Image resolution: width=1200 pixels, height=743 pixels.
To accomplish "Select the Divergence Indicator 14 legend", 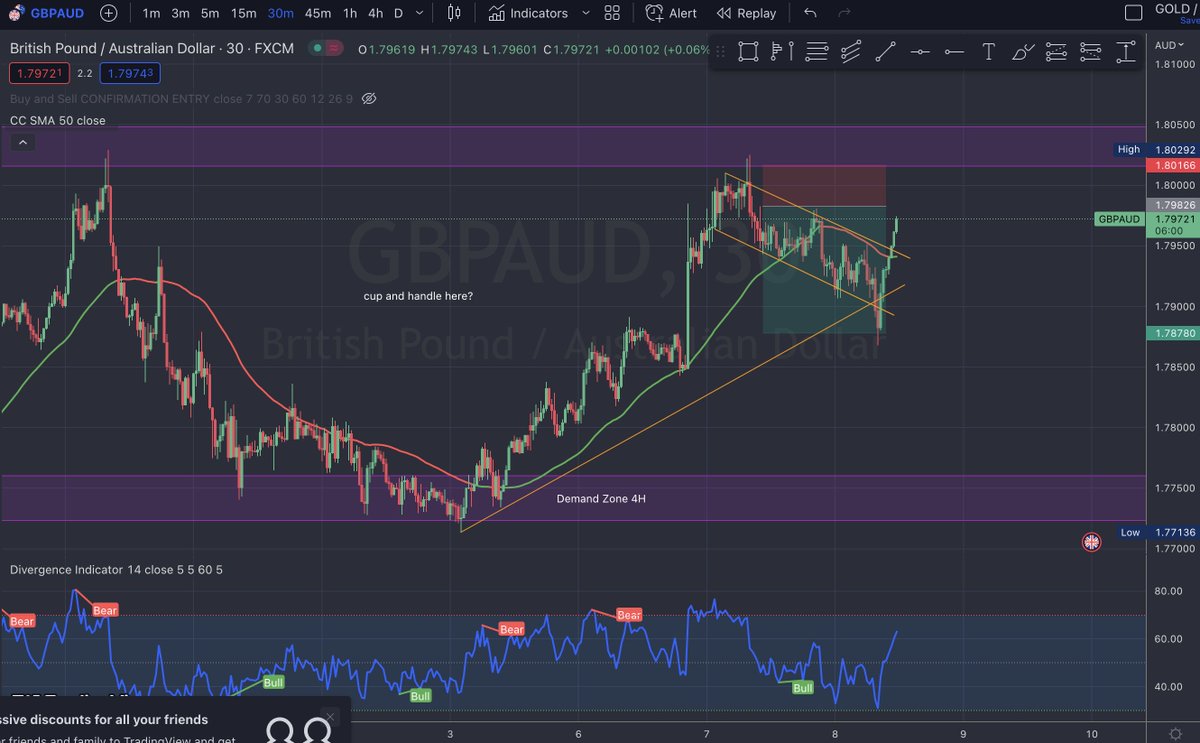I will [x=116, y=569].
